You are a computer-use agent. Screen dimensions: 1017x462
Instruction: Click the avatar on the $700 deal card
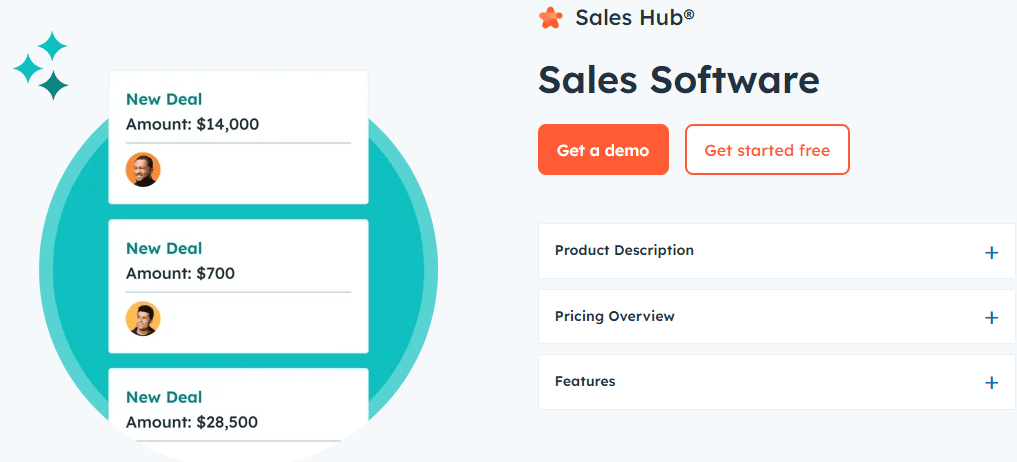click(143, 319)
